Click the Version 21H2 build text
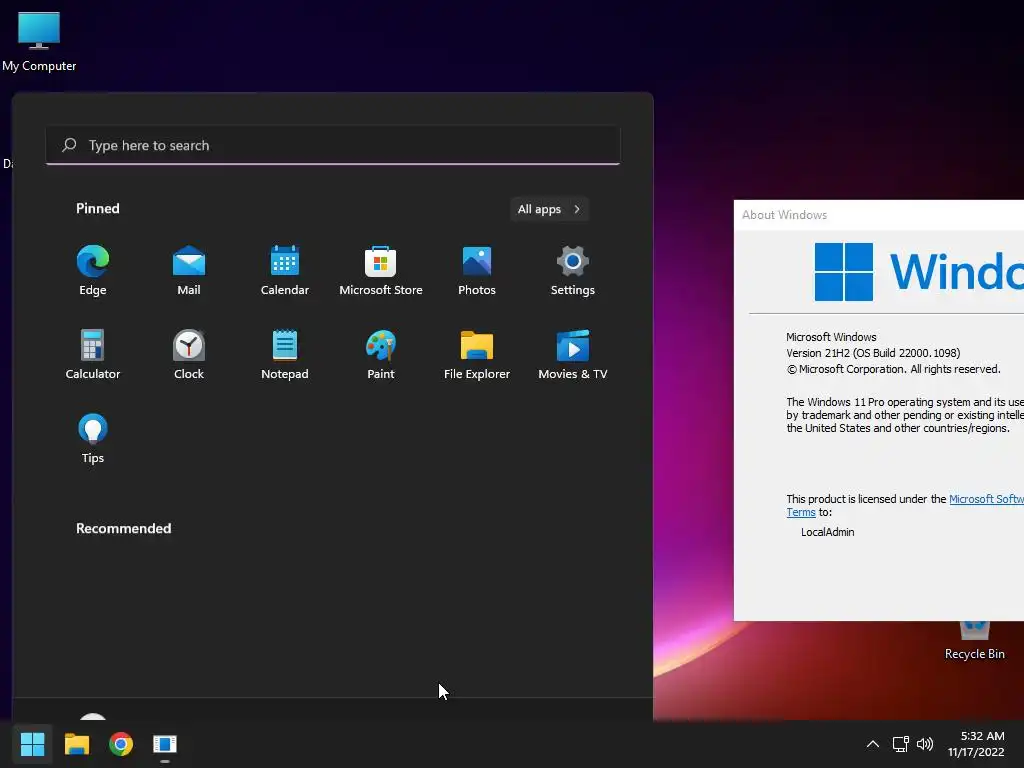 [x=873, y=353]
